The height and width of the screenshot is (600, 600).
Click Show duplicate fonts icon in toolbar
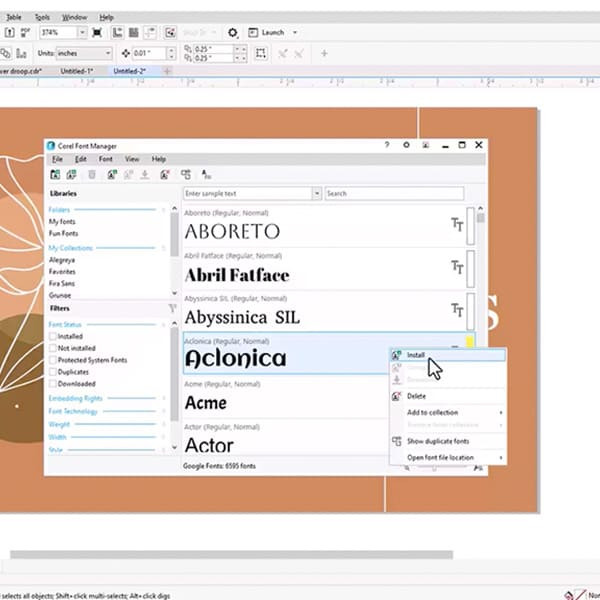(x=186, y=175)
